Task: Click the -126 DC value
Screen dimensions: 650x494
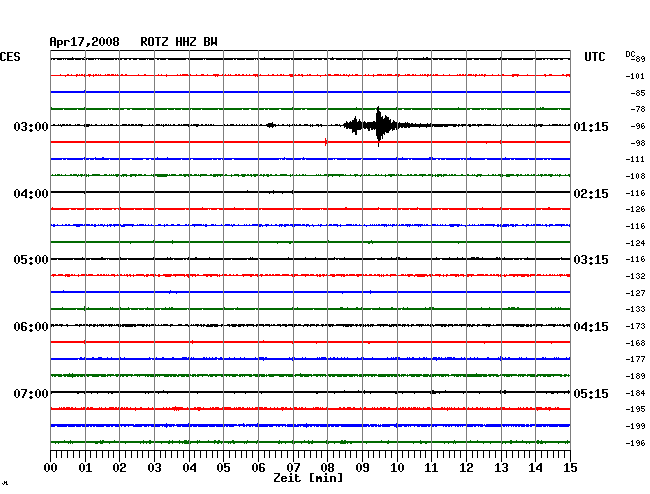Action: coord(635,209)
